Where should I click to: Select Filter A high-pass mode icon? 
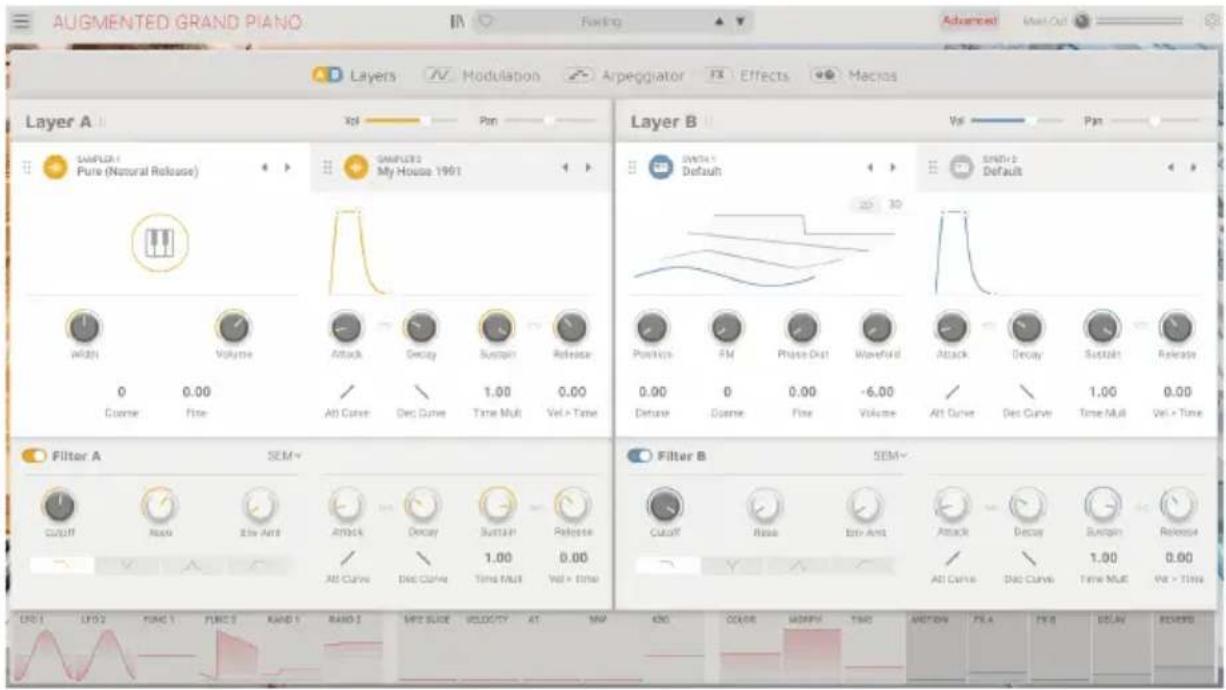pyautogui.click(x=259, y=566)
